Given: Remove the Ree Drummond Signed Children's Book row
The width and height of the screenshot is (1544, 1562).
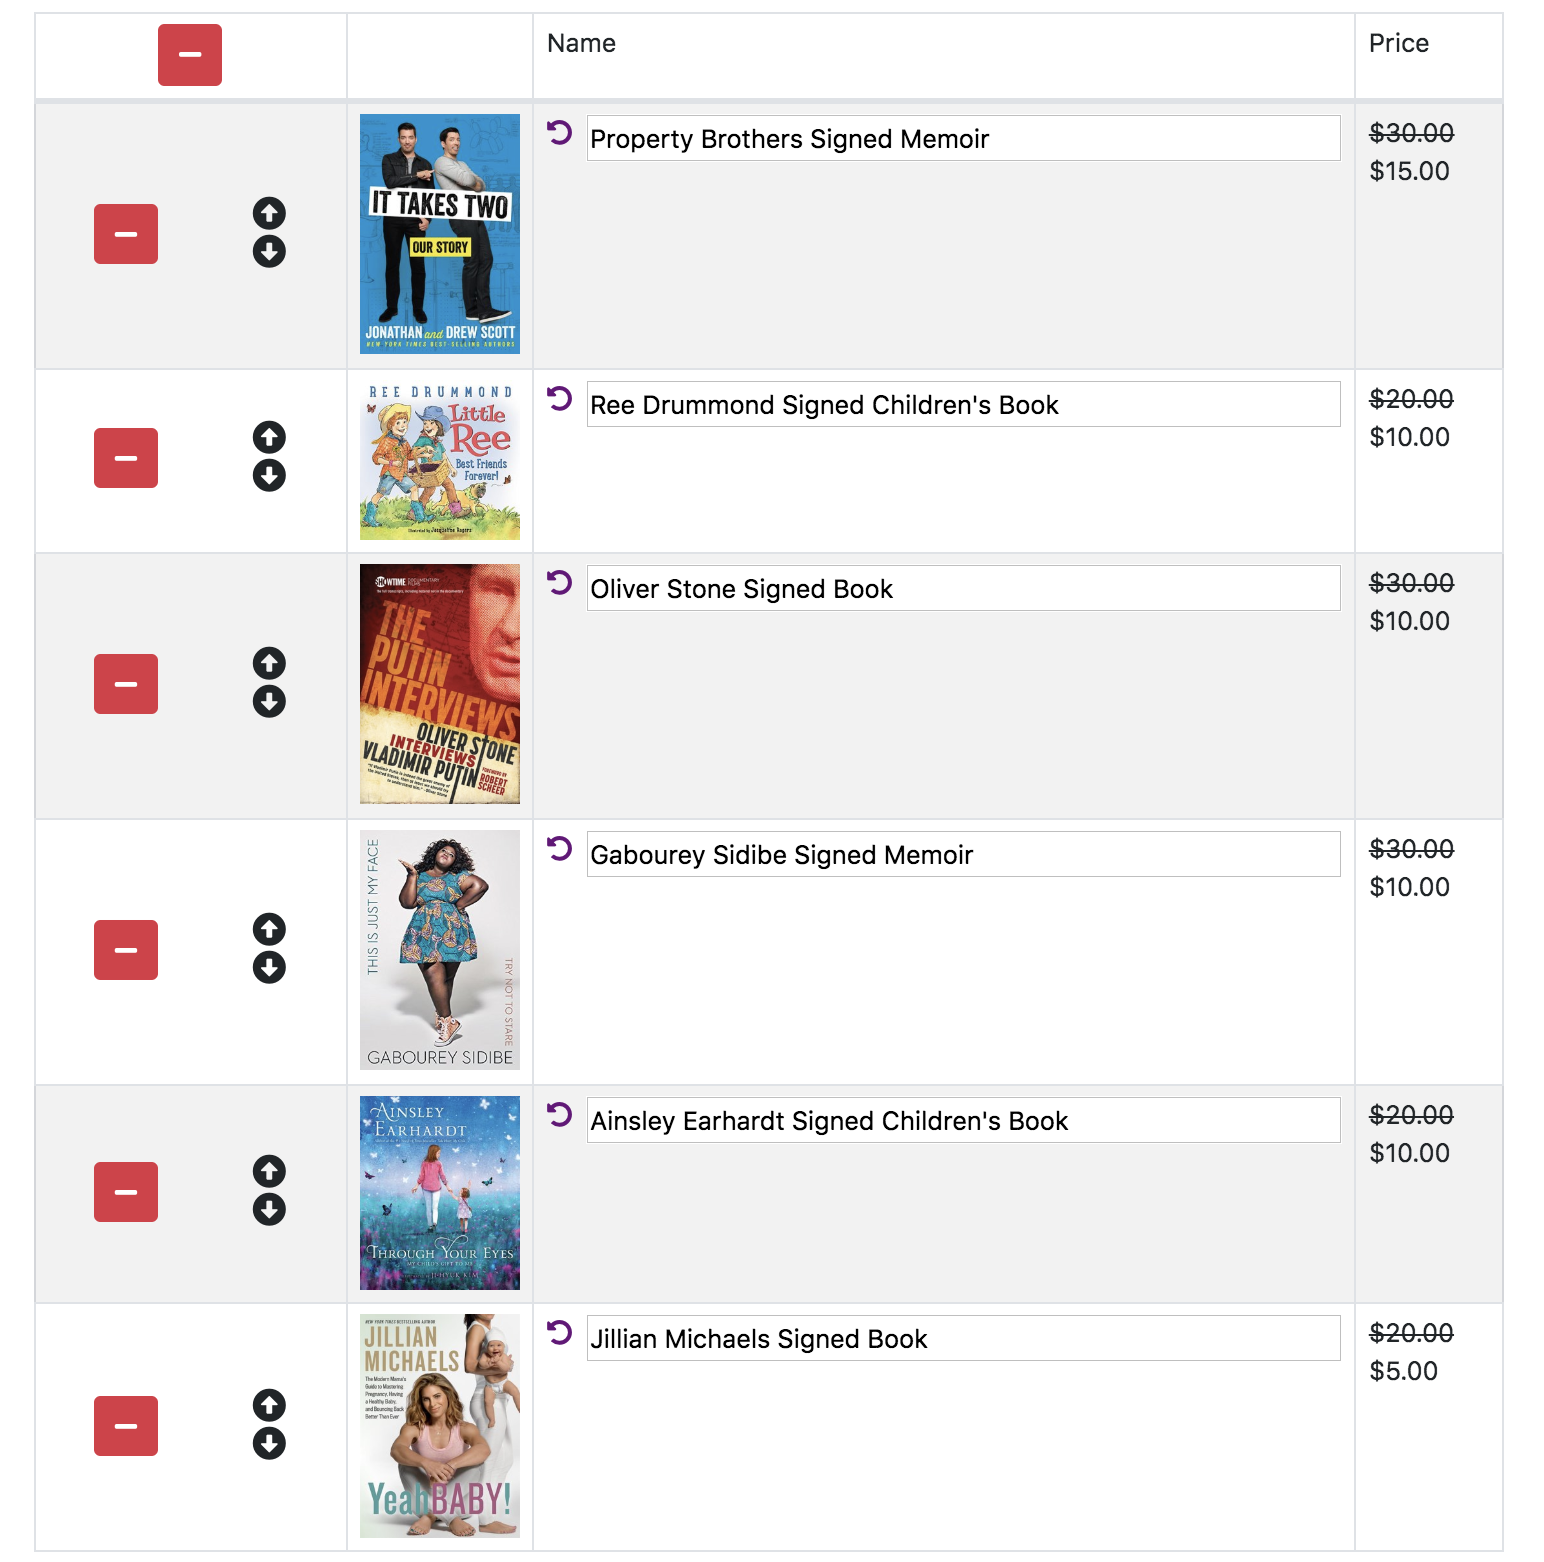Looking at the screenshot, I should point(126,458).
